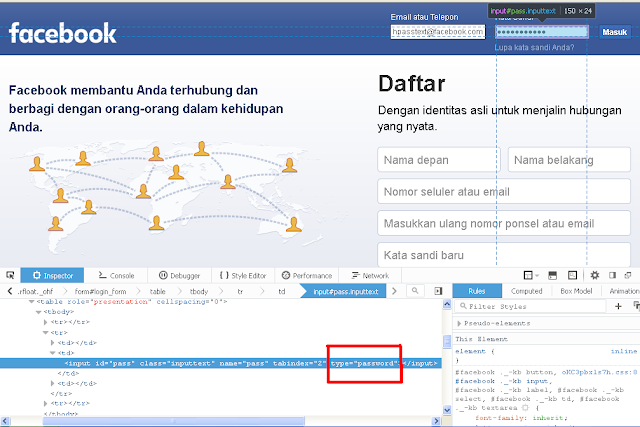Expand the first td node

click(52, 343)
